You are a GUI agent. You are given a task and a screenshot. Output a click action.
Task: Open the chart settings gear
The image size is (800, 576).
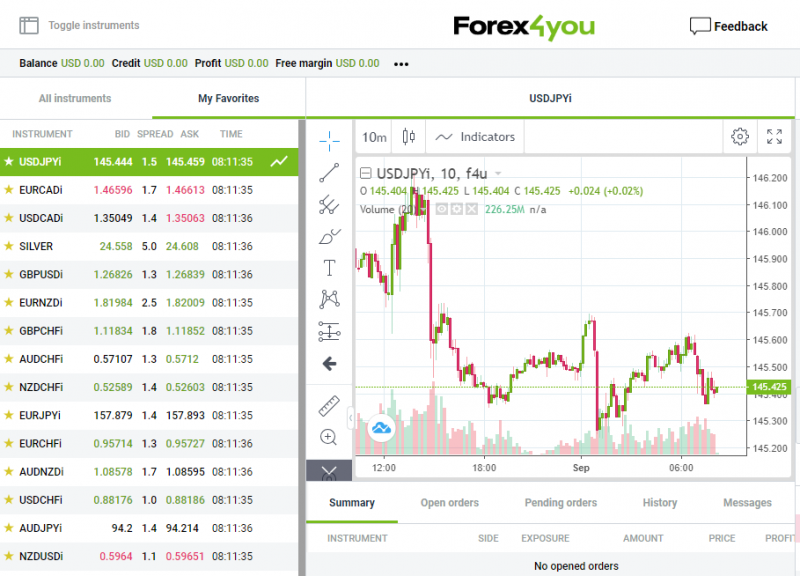[739, 137]
